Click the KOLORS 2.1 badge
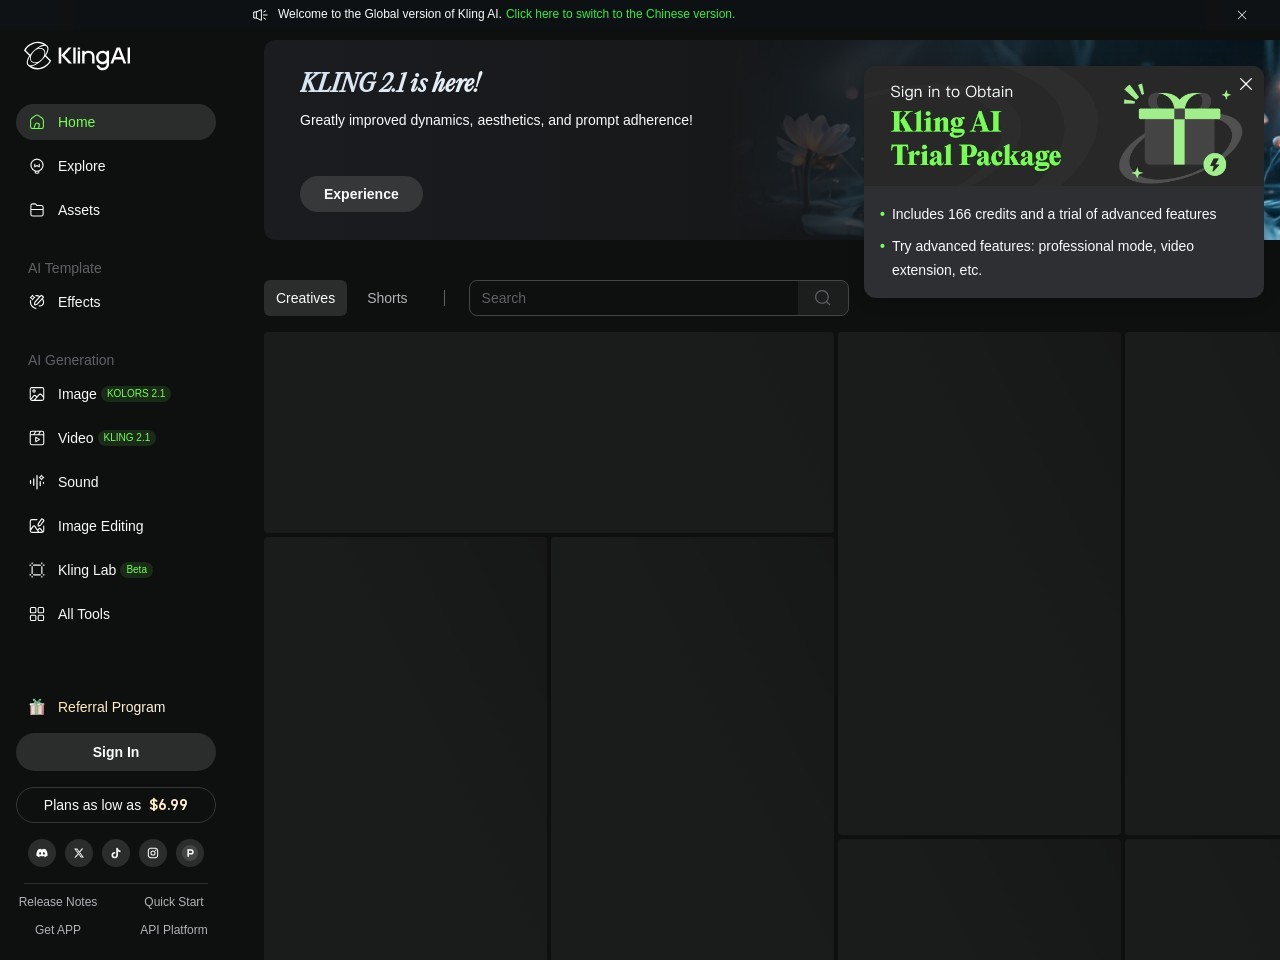Viewport: 1280px width, 960px height. (x=136, y=394)
